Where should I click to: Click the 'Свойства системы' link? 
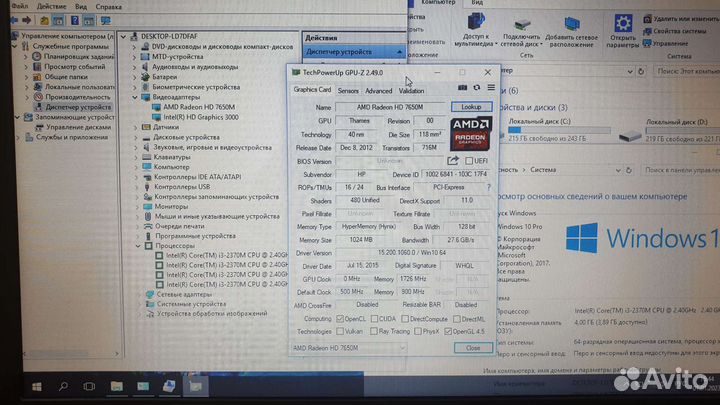pos(680,29)
